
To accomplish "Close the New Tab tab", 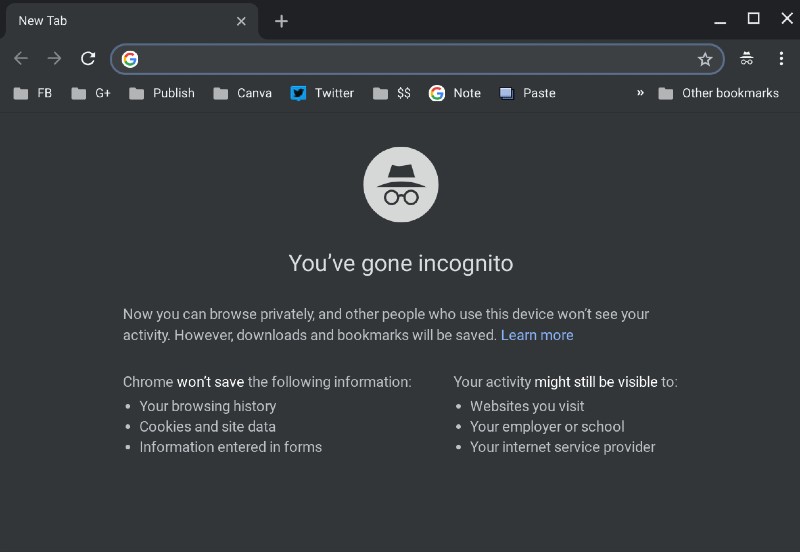I will point(241,21).
